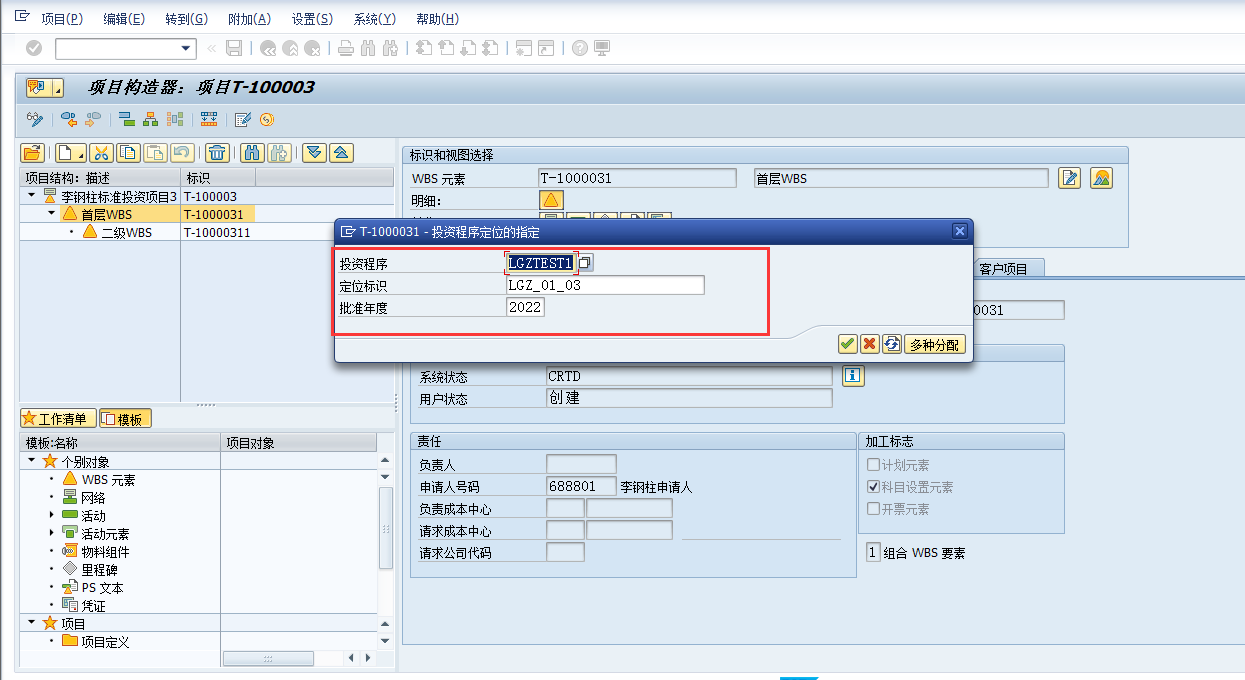Click the hierarchy structure view icon
Viewport: 1245px width, 680px height.
point(152,120)
